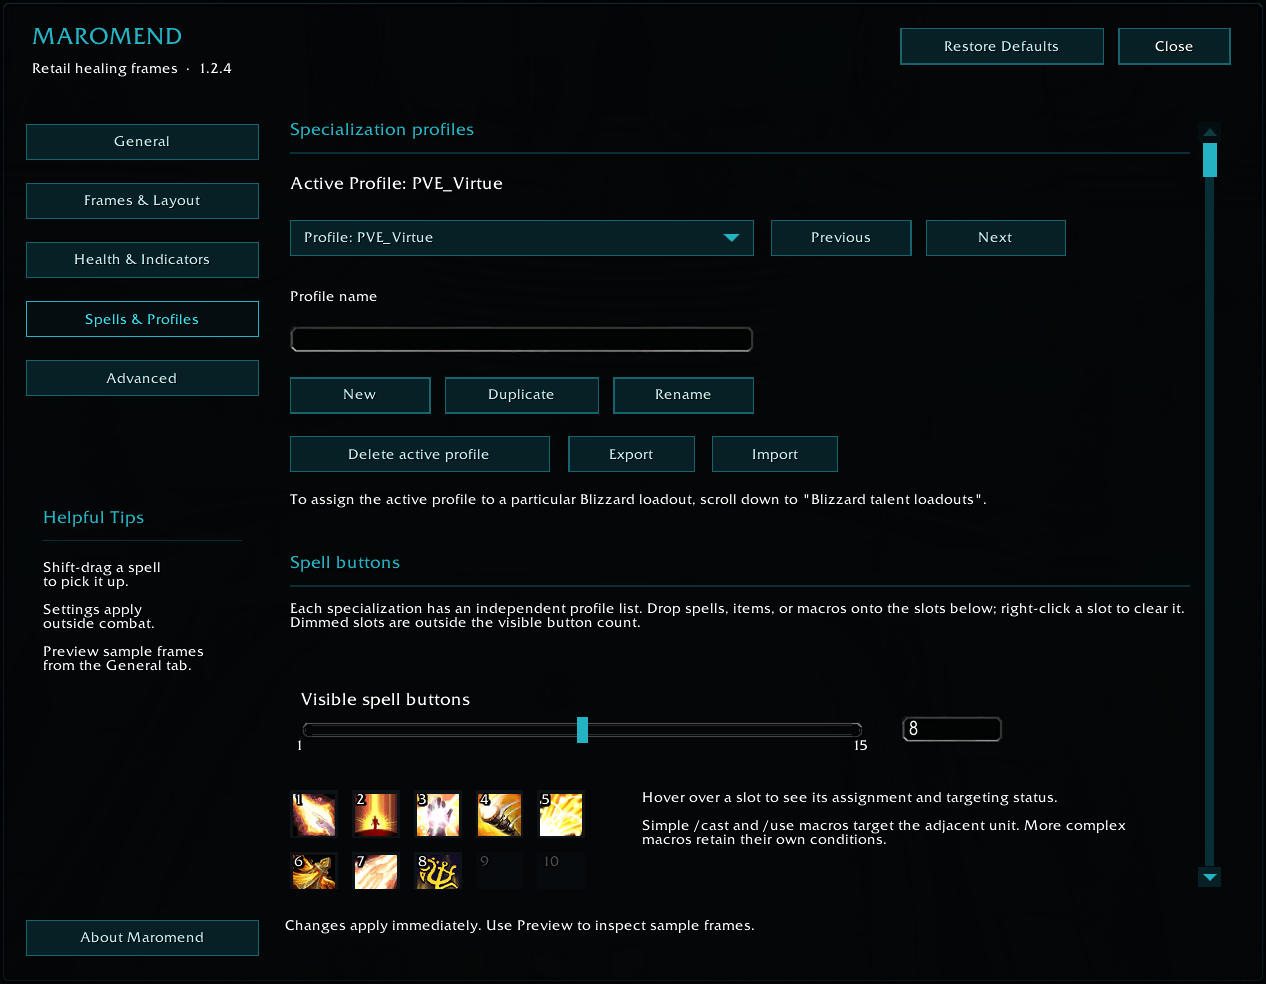
Task: Click the scrollbar down arrow
Action: (x=1210, y=877)
